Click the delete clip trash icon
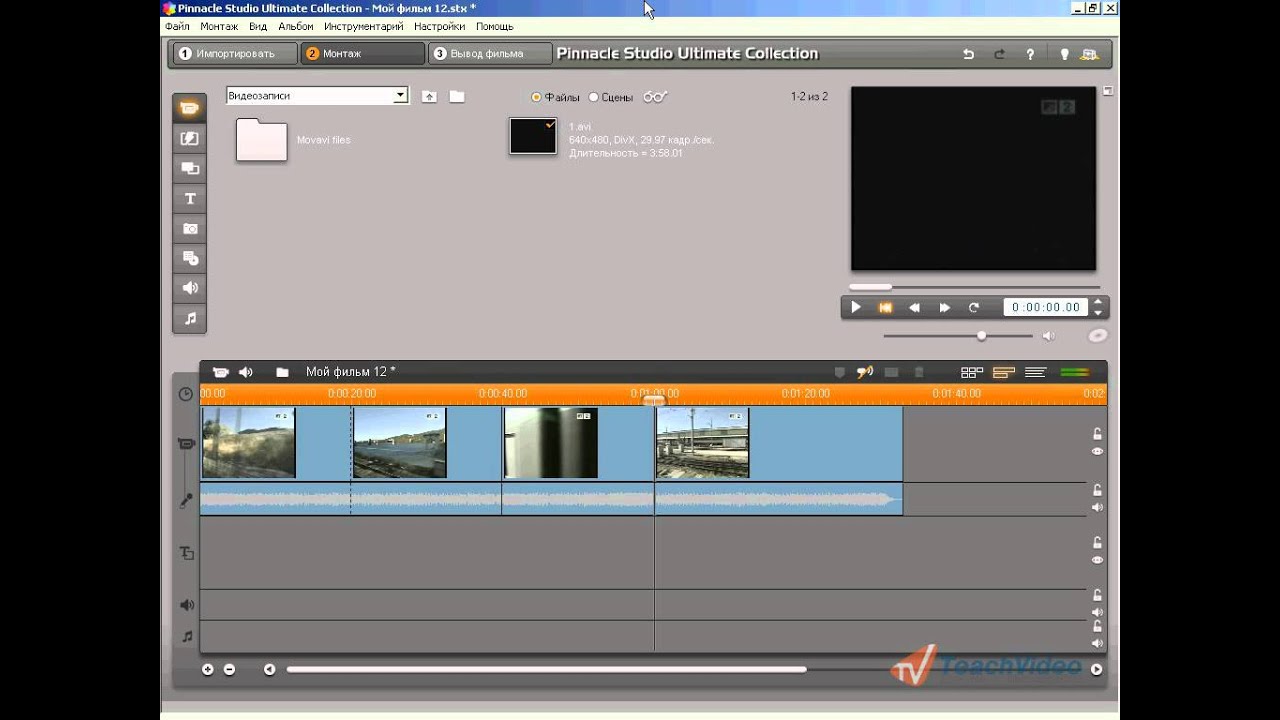 [x=919, y=372]
